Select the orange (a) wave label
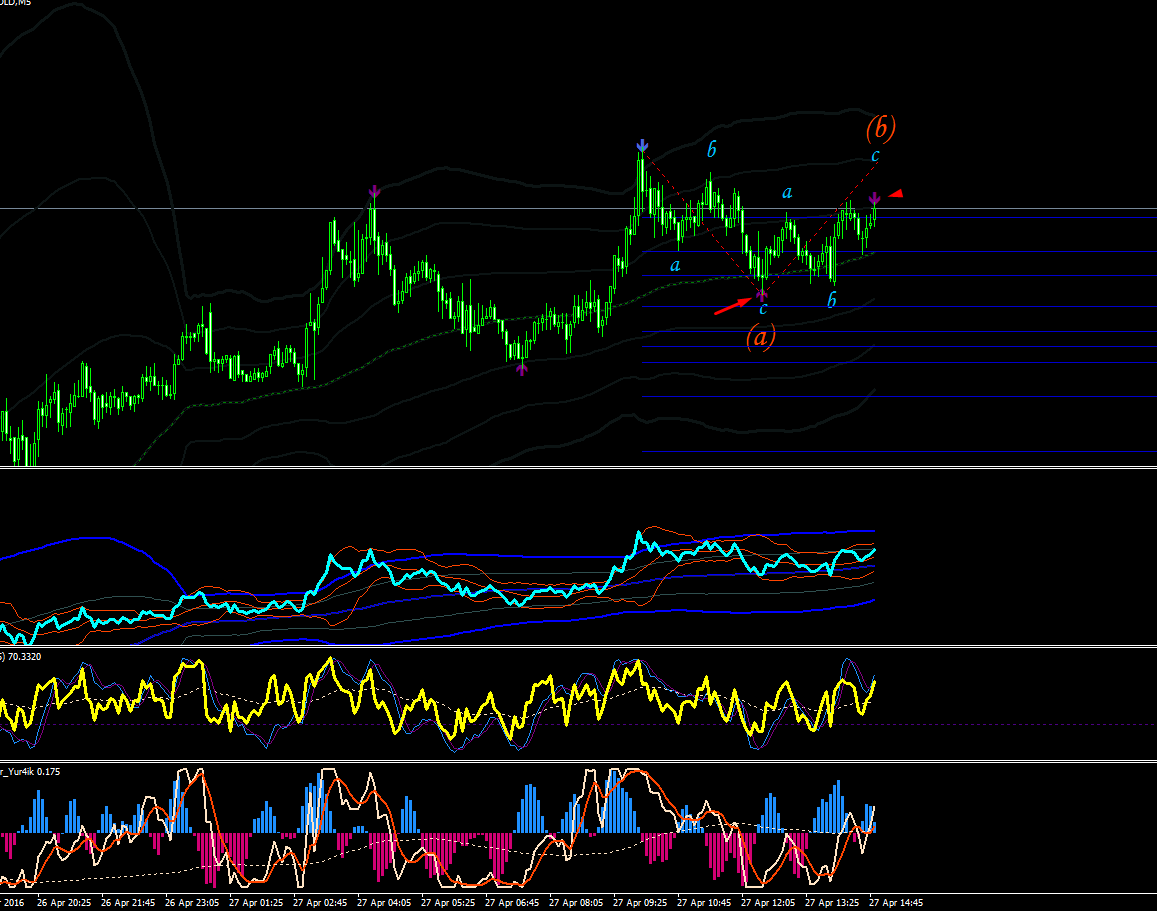The height and width of the screenshot is (911, 1157). pyautogui.click(x=761, y=336)
